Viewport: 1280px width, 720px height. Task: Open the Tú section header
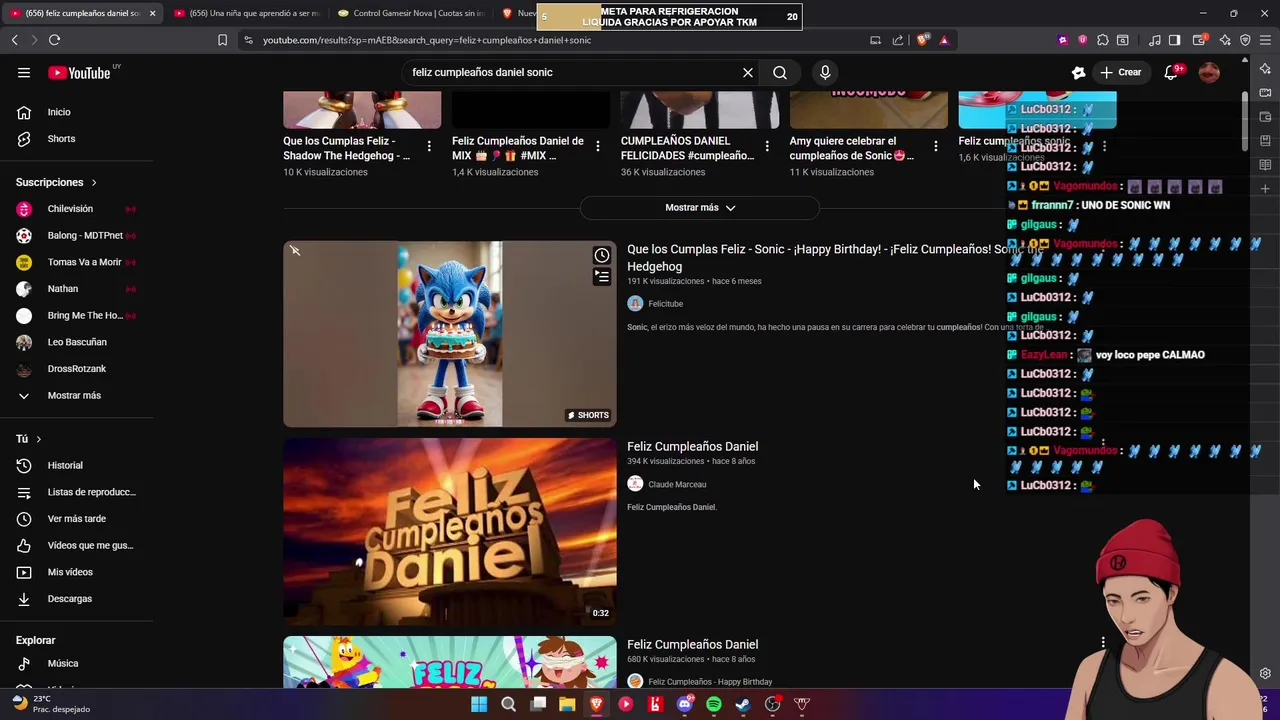click(28, 439)
